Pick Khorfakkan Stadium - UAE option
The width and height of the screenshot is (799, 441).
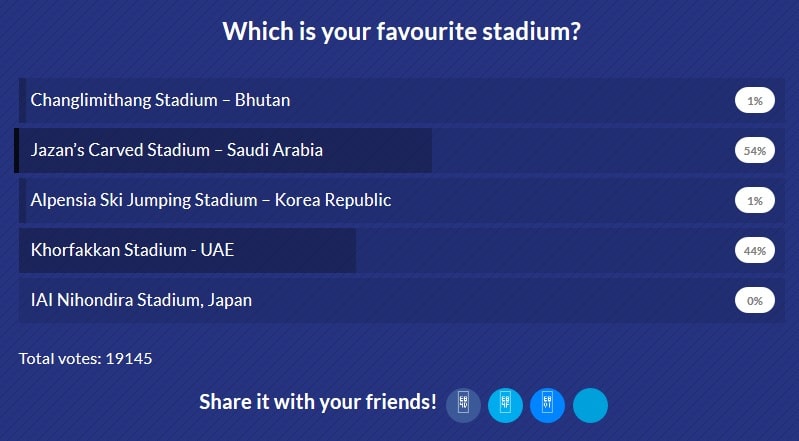(133, 250)
